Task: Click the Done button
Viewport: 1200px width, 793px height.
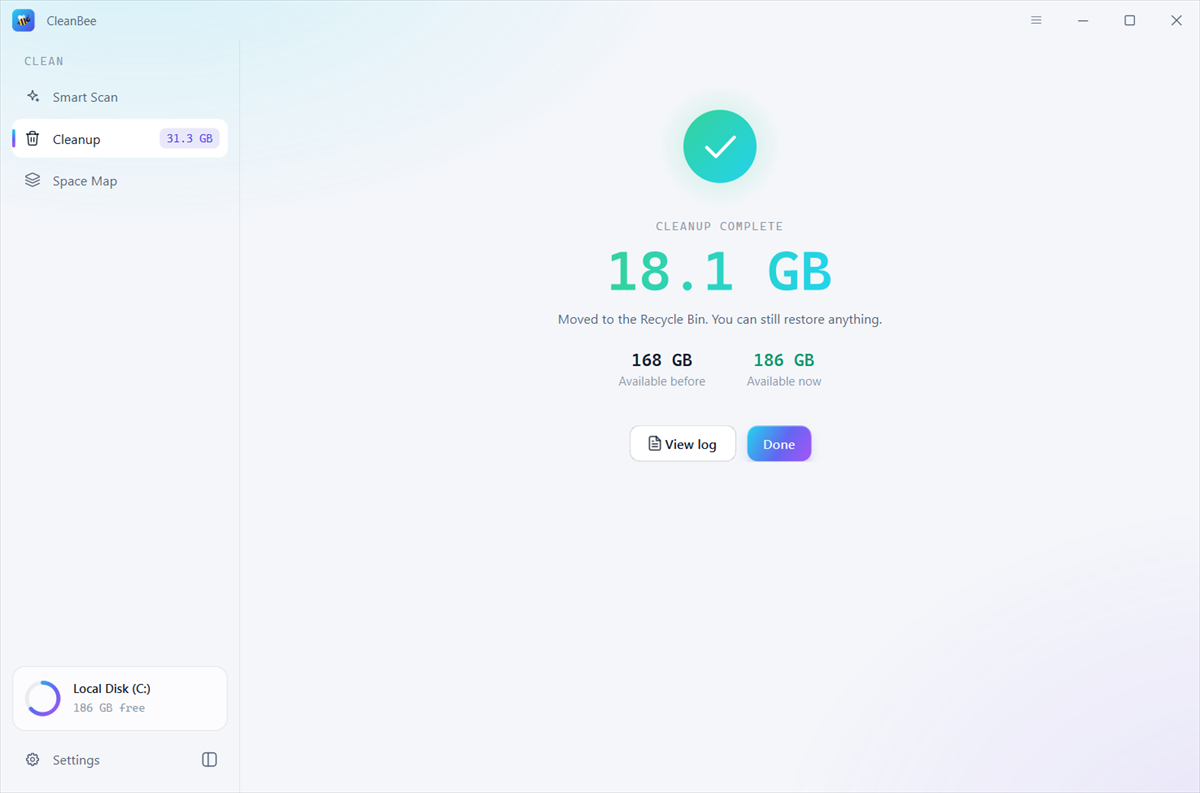Action: (779, 444)
